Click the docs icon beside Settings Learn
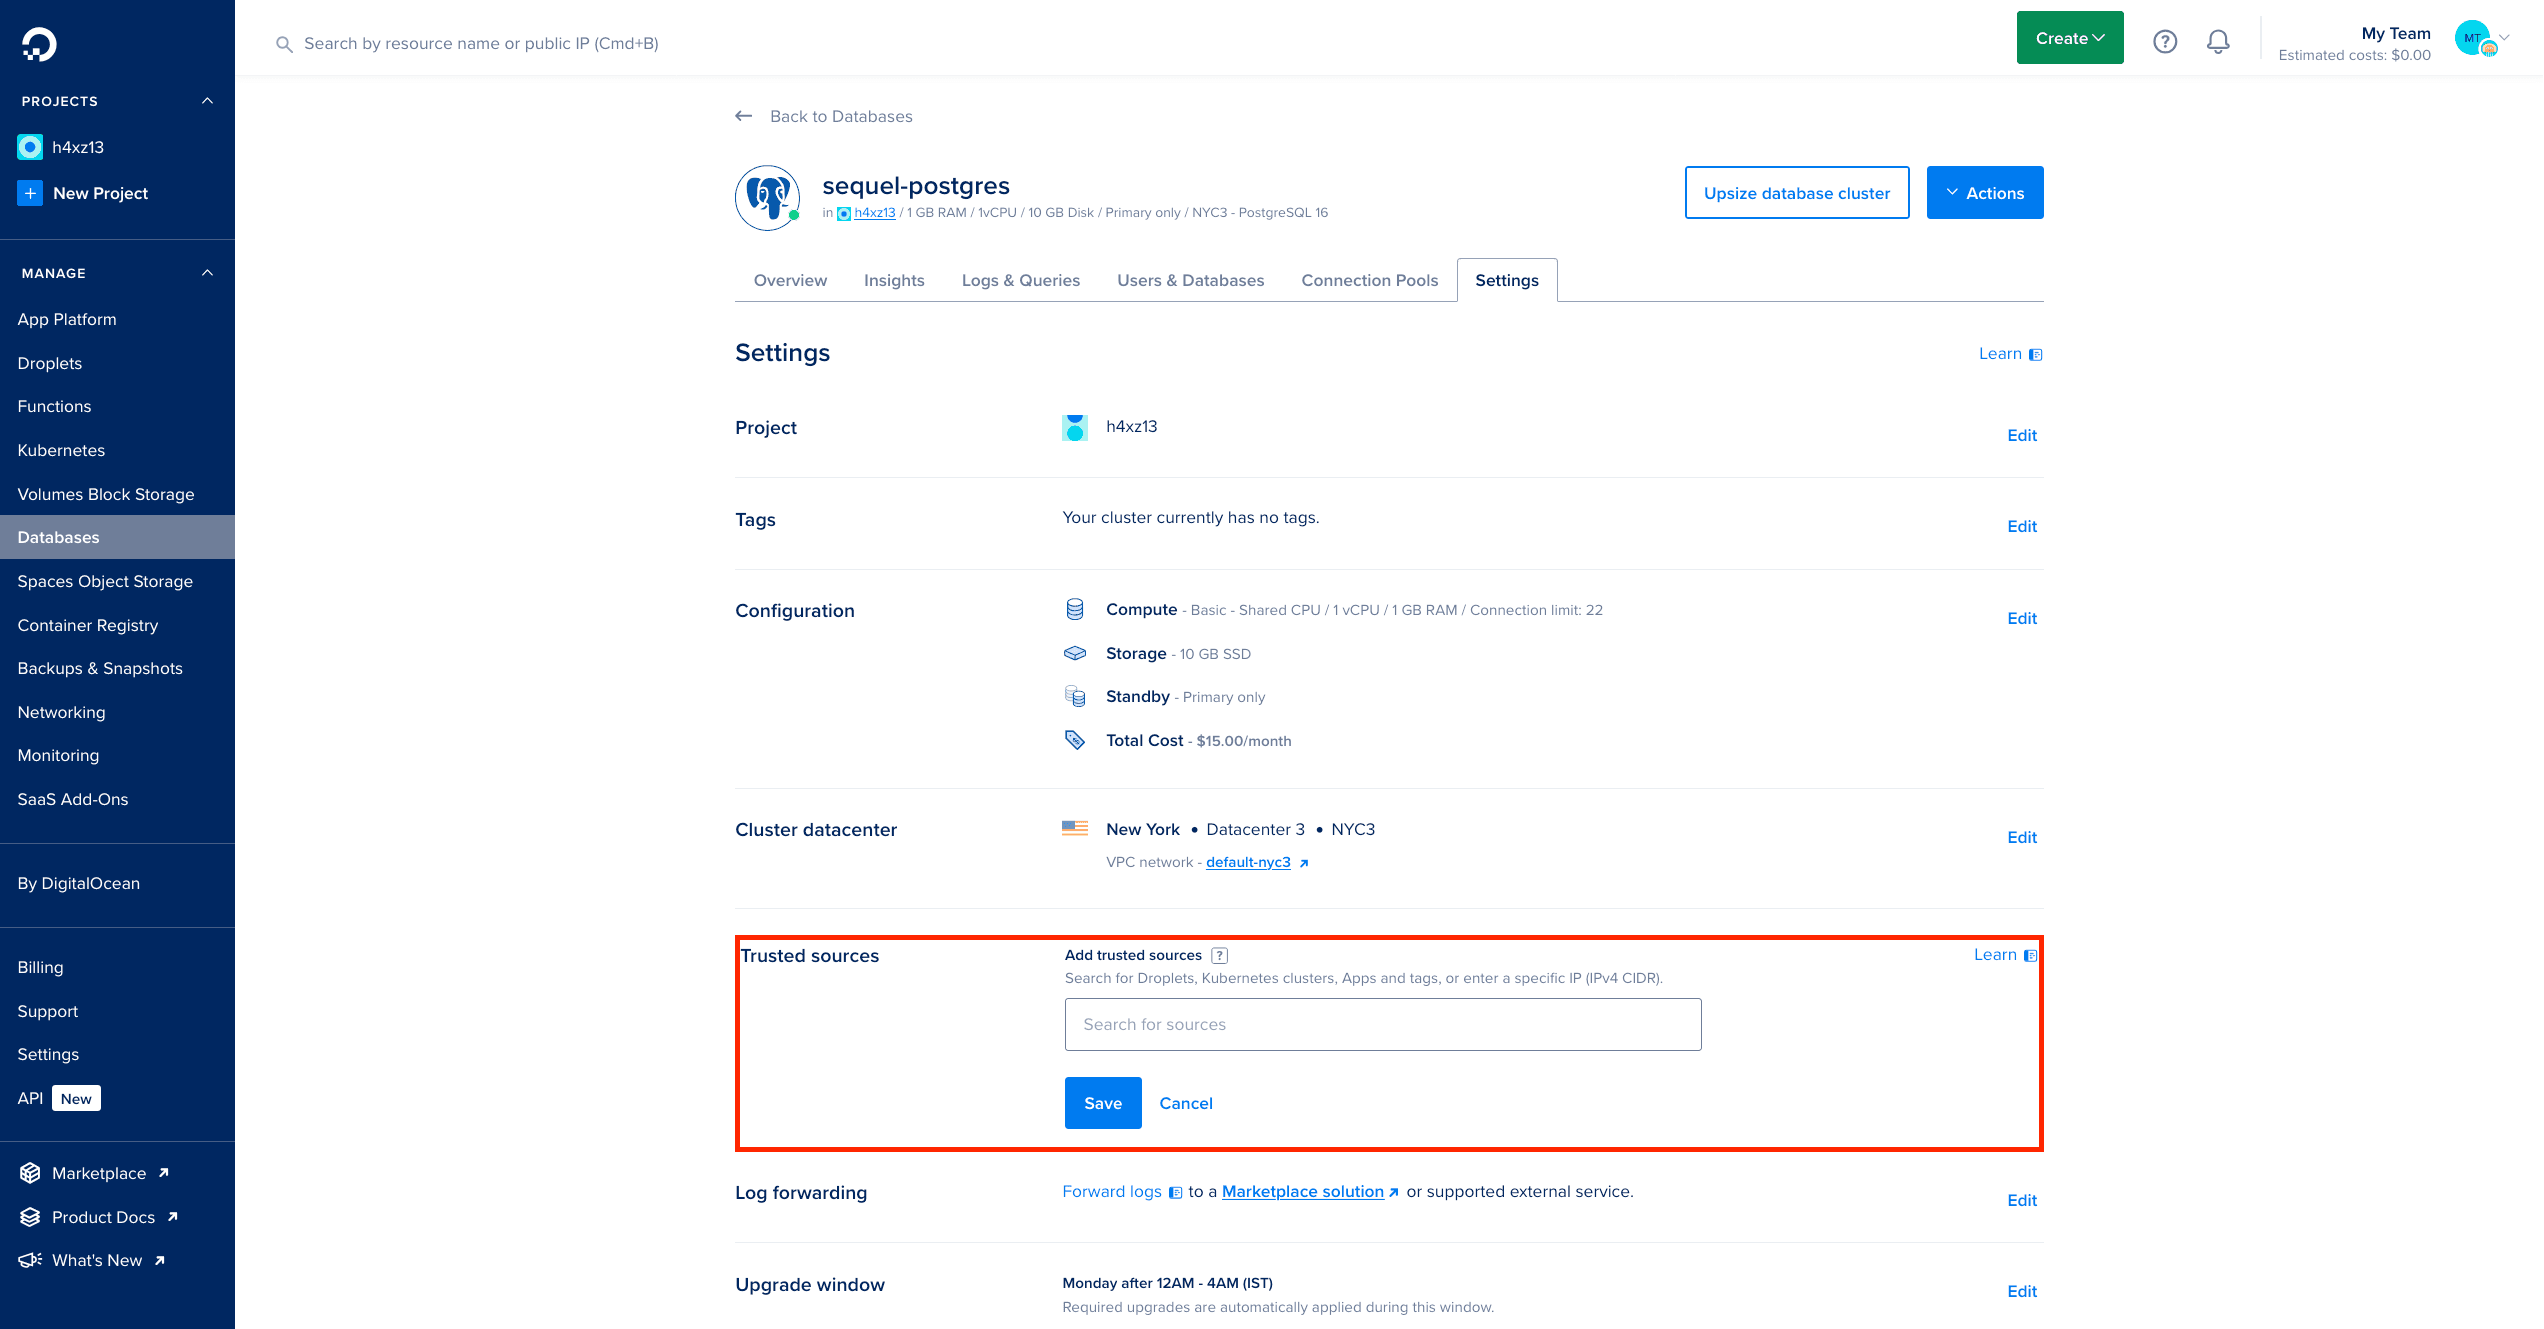Screen dimensions: 2544x1329 2035,354
